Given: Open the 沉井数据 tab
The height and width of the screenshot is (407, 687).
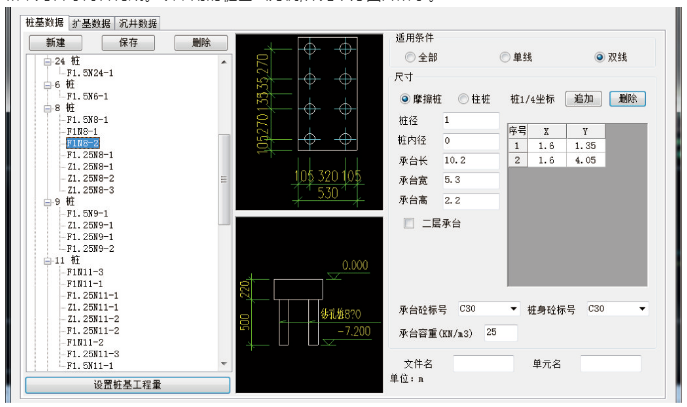Looking at the screenshot, I should [138, 23].
